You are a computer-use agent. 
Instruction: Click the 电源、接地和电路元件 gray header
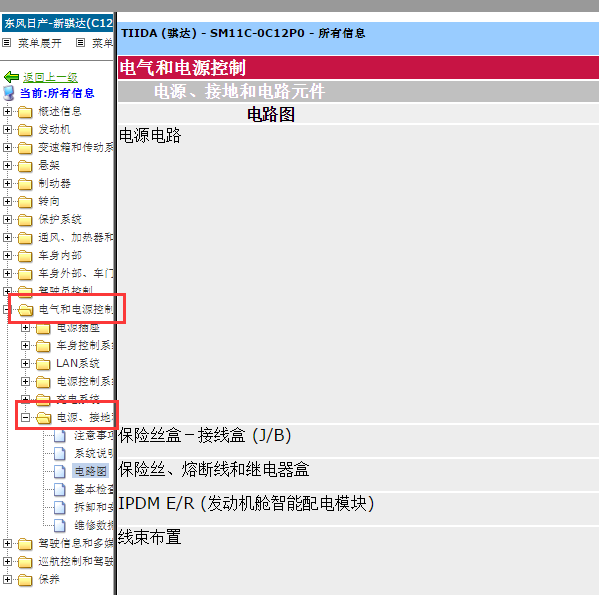pyautogui.click(x=358, y=92)
